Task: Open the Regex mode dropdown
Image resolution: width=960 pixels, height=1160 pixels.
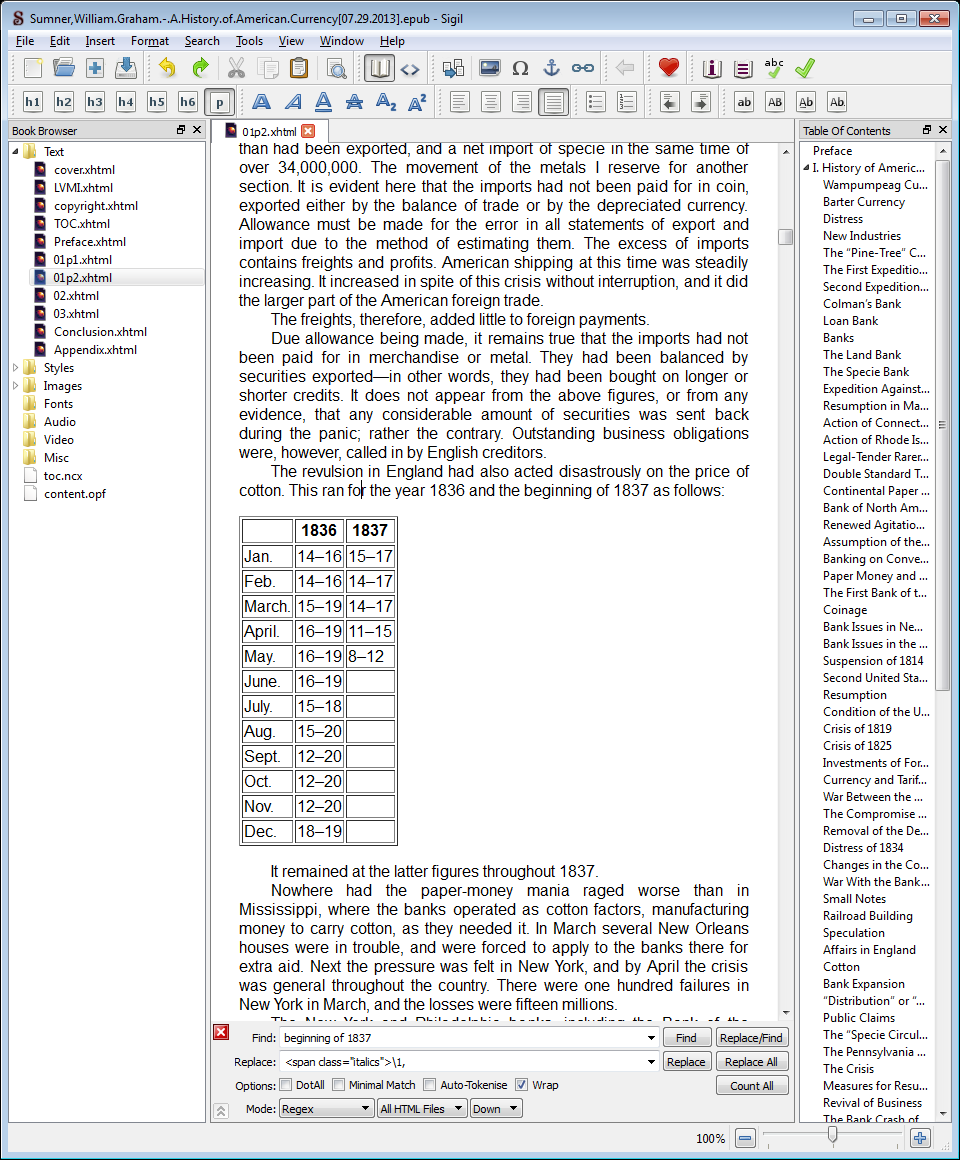Action: click(326, 1108)
